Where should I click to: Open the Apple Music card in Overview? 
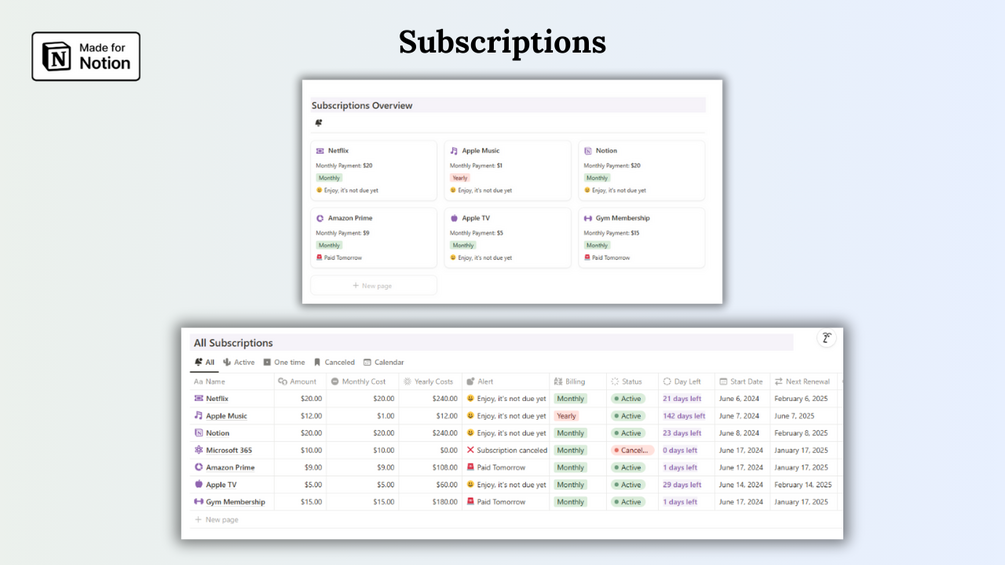point(508,170)
